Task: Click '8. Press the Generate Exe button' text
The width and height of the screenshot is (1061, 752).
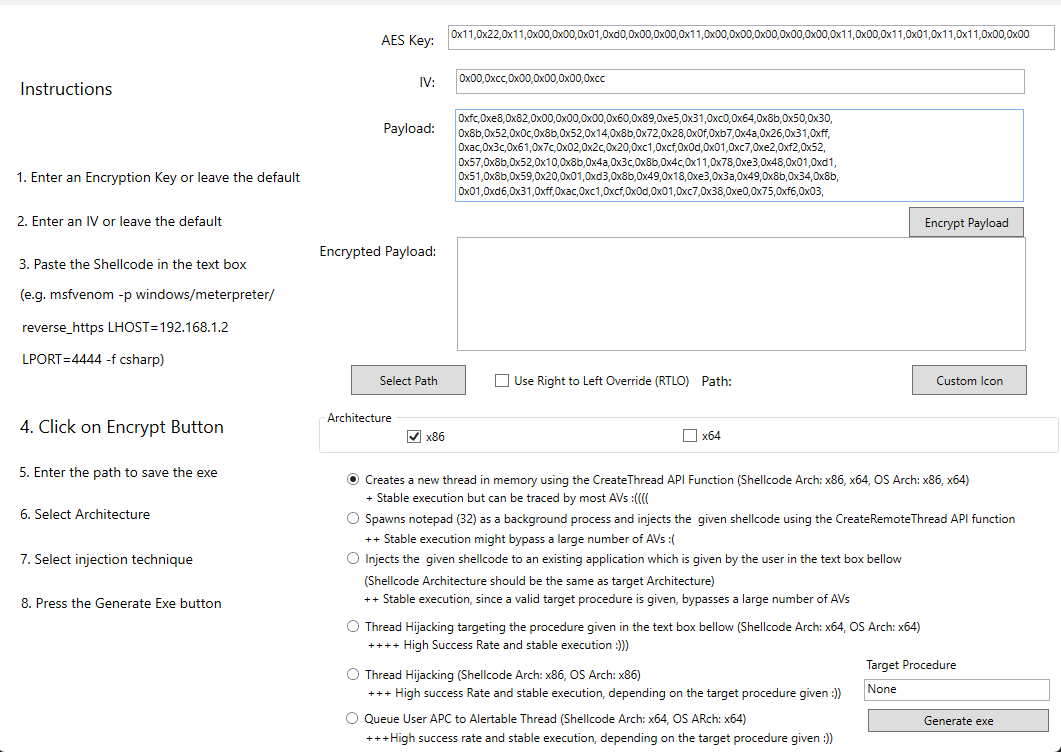Action: [121, 603]
